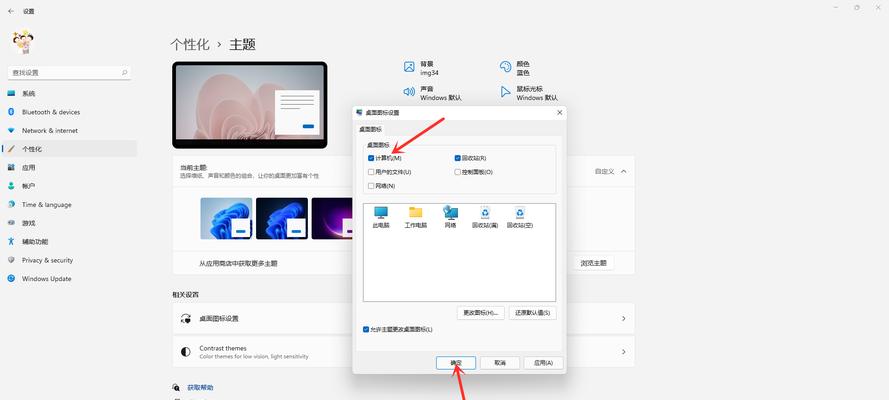Viewport: 889px width, 400px height.
Task: Select the 网络 network icon in the dialog list
Action: pyautogui.click(x=451, y=212)
